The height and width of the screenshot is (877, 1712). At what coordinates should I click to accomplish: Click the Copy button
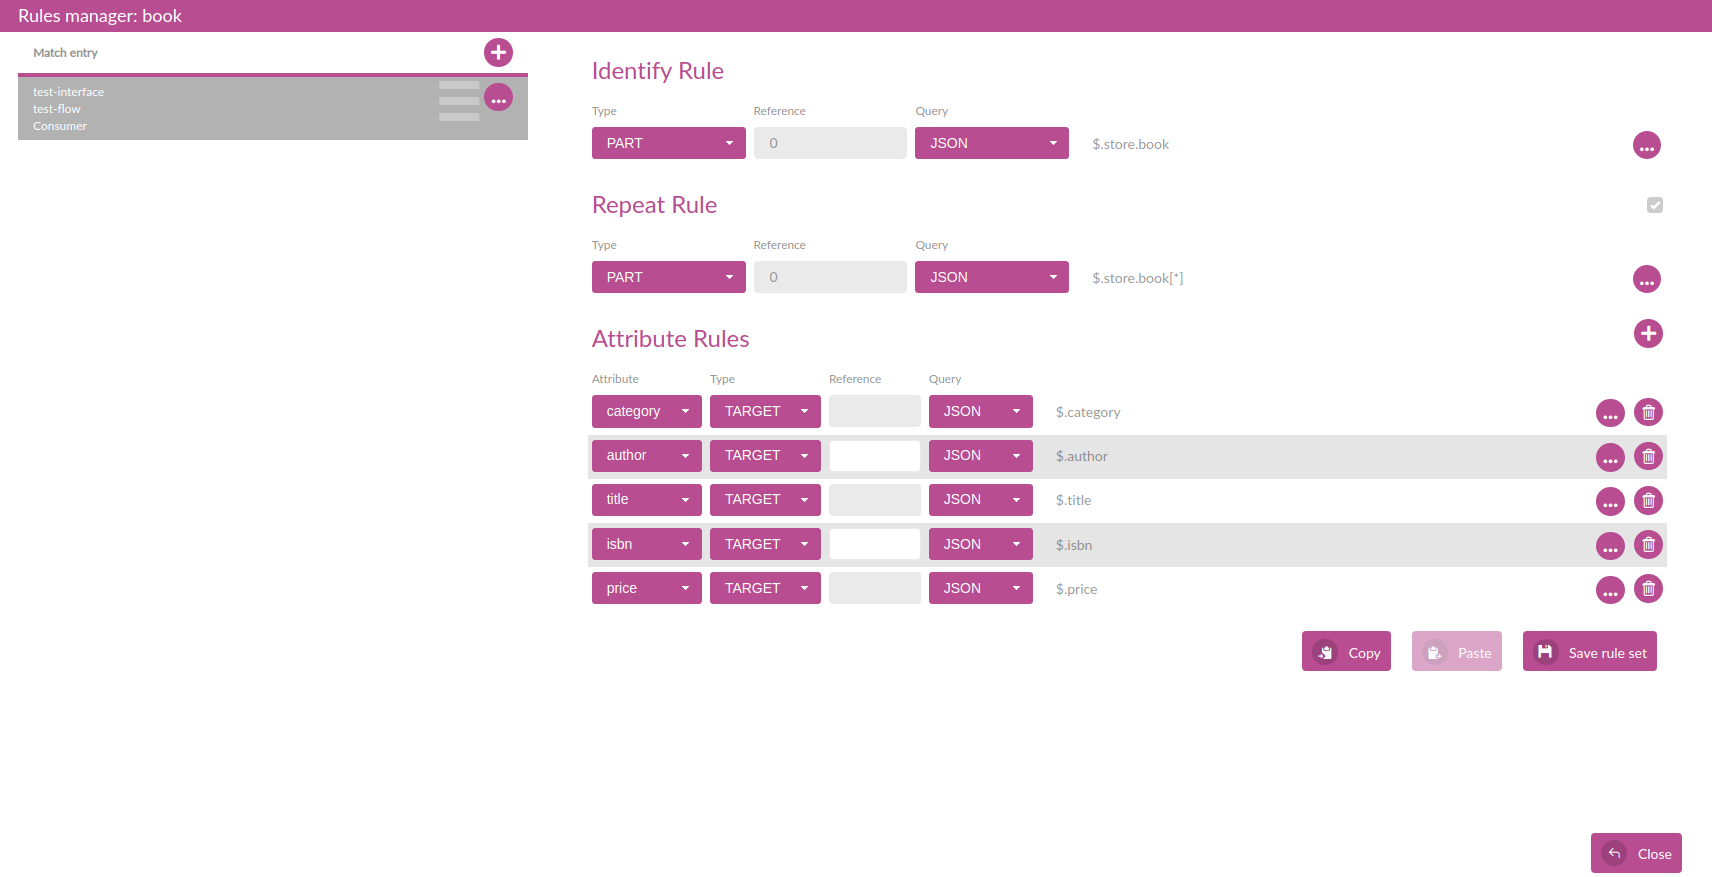click(x=1346, y=651)
